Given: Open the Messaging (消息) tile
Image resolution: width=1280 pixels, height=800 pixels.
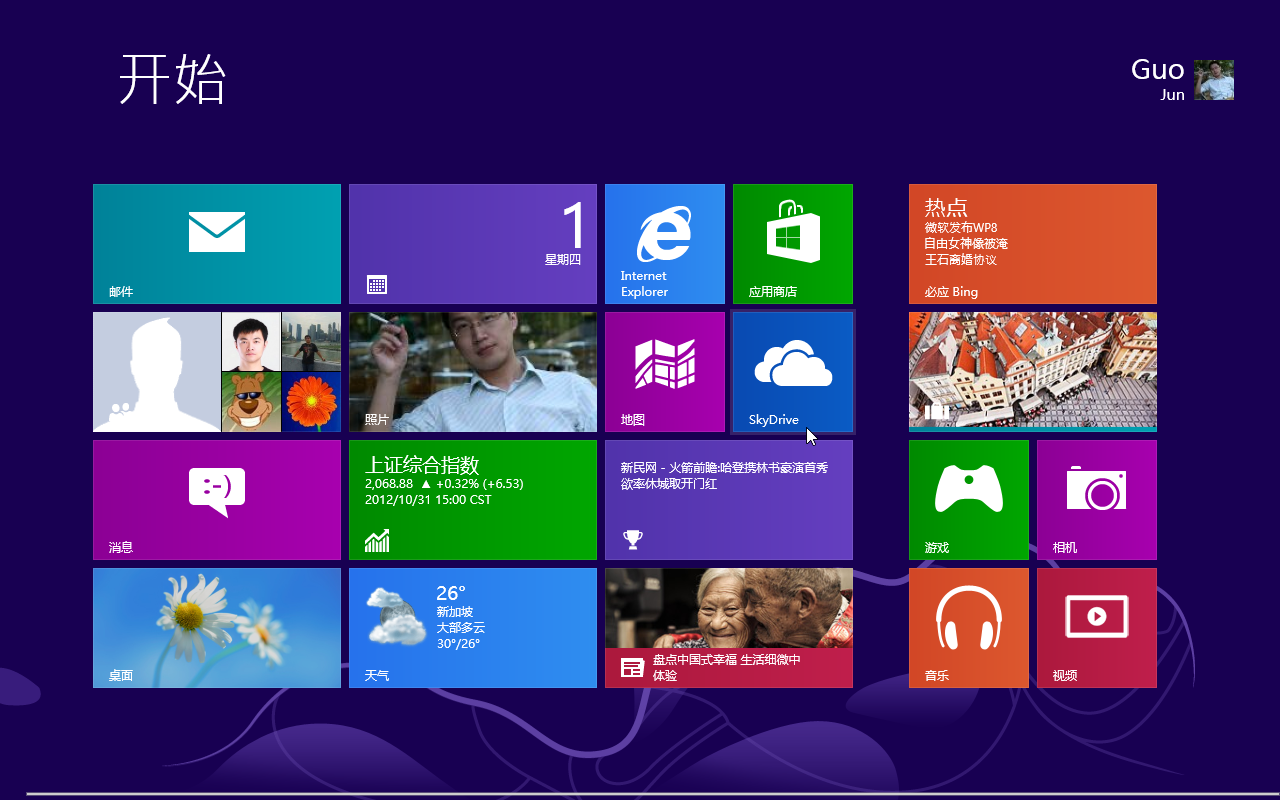Looking at the screenshot, I should click(217, 499).
